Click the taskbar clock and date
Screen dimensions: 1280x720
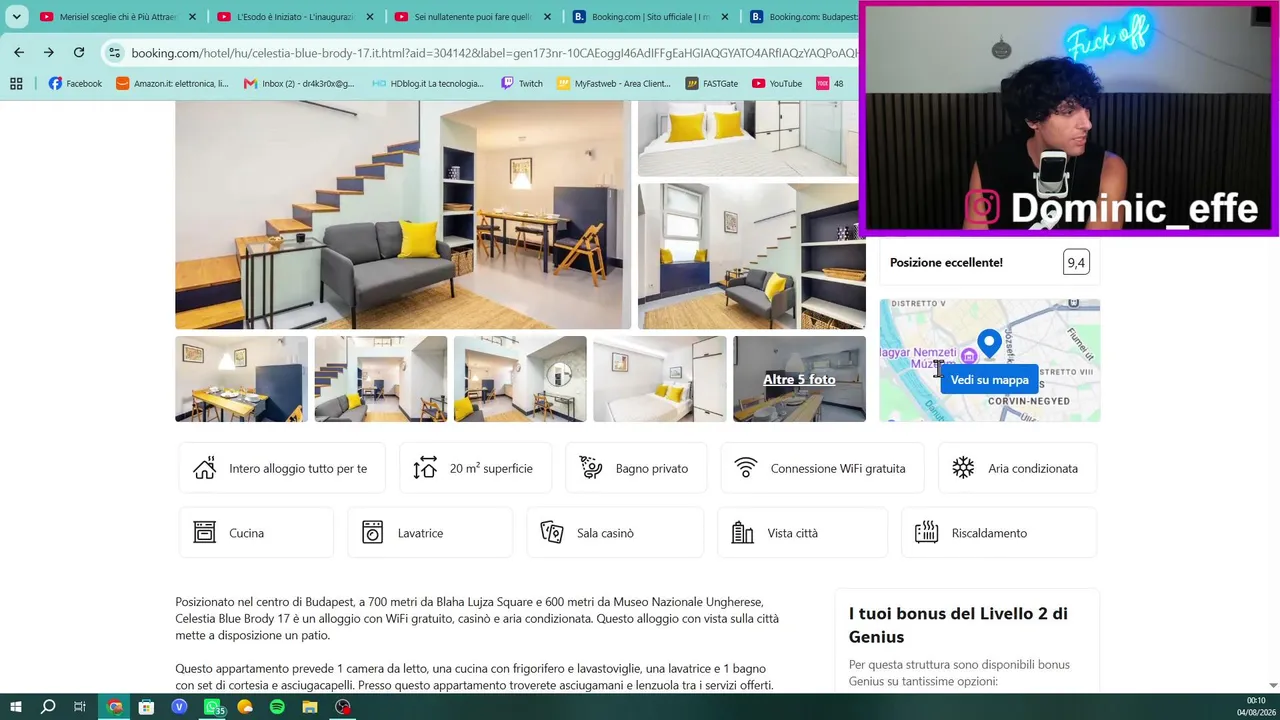pyautogui.click(x=1255, y=706)
